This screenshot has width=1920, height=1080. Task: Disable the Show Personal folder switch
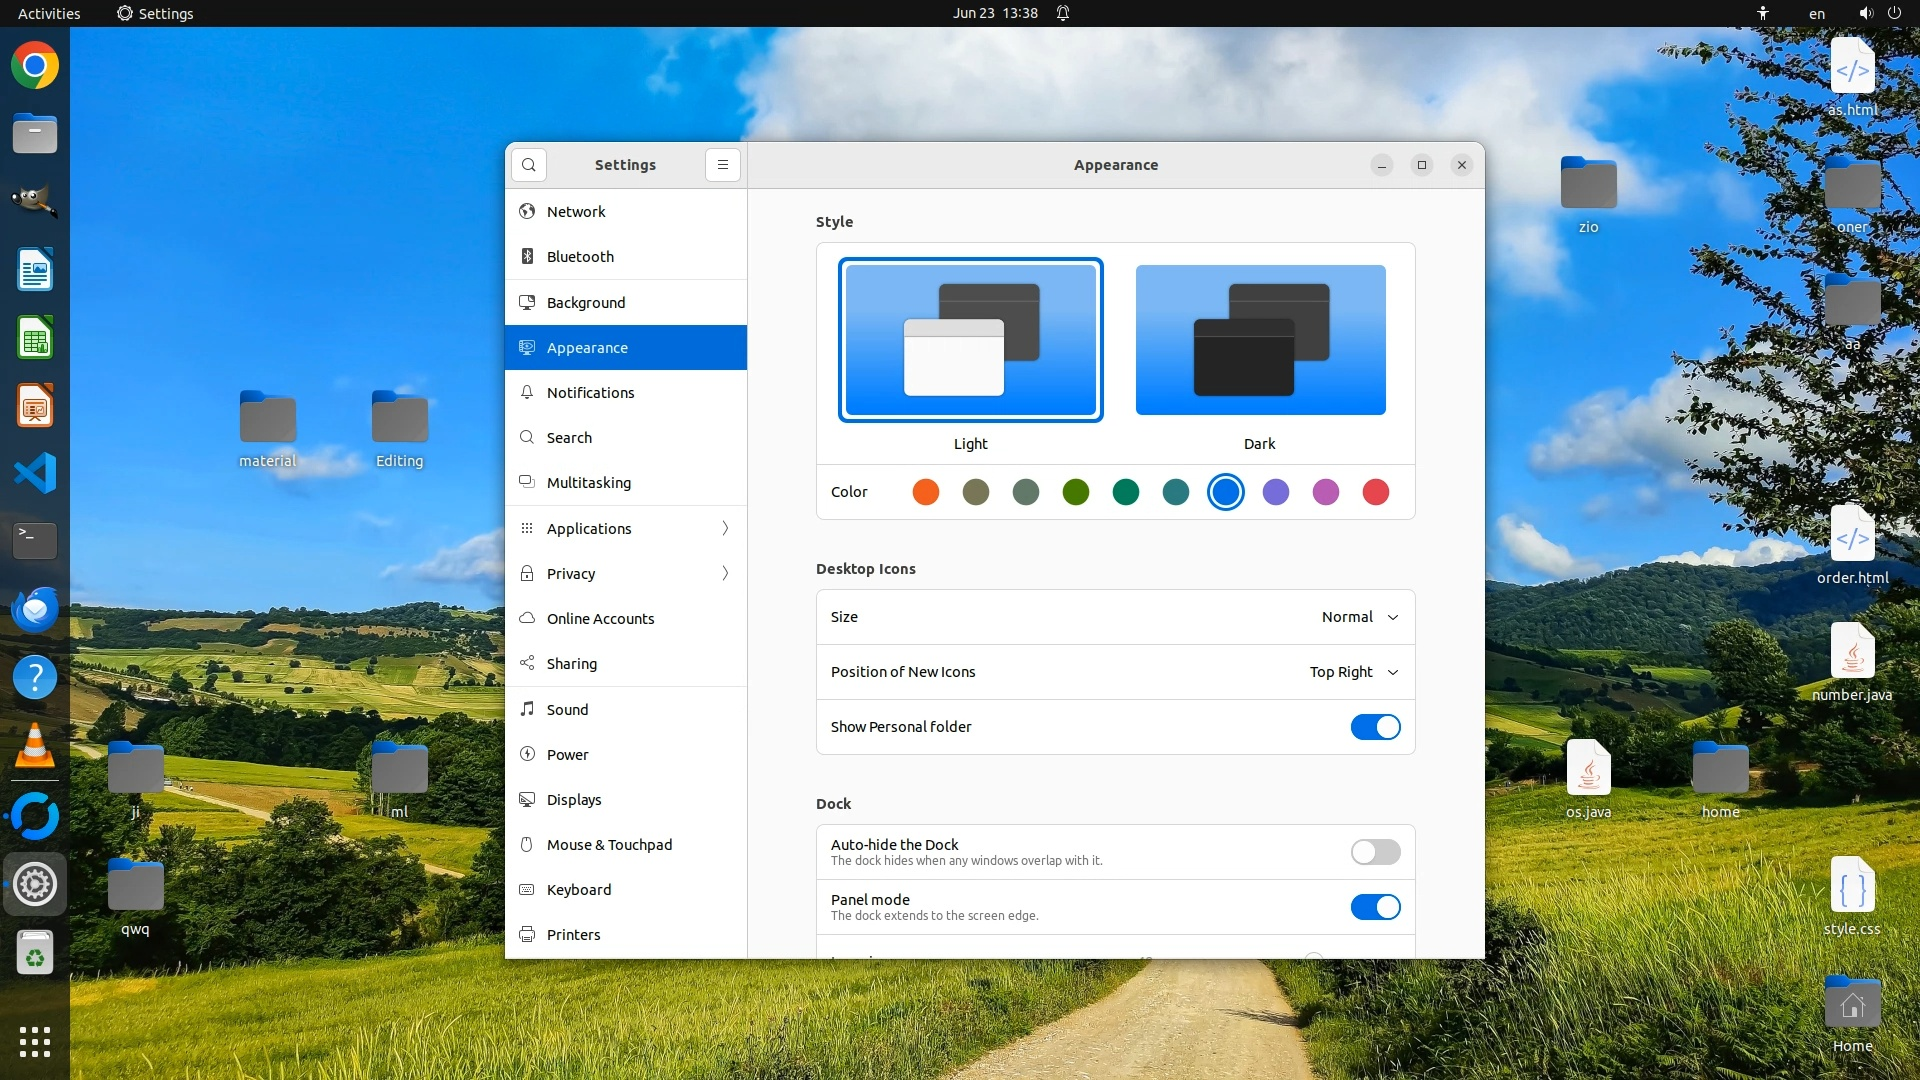point(1375,727)
